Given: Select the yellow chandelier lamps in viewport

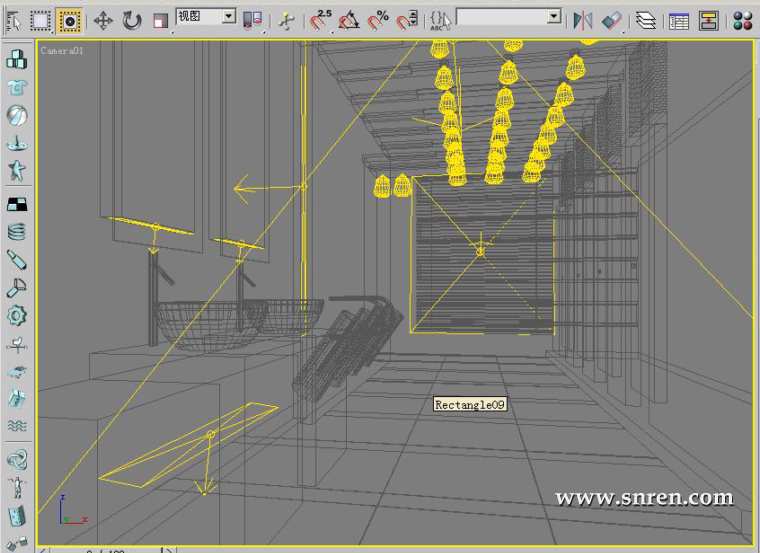Looking at the screenshot, I should pyautogui.click(x=500, y=121).
